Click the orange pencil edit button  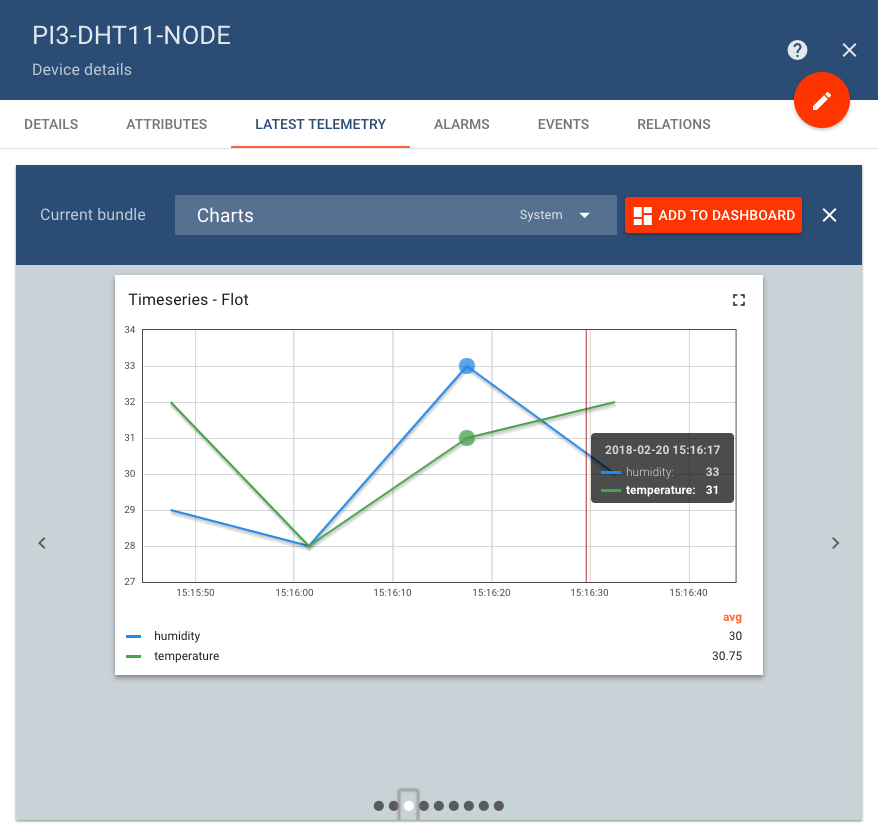(821, 100)
